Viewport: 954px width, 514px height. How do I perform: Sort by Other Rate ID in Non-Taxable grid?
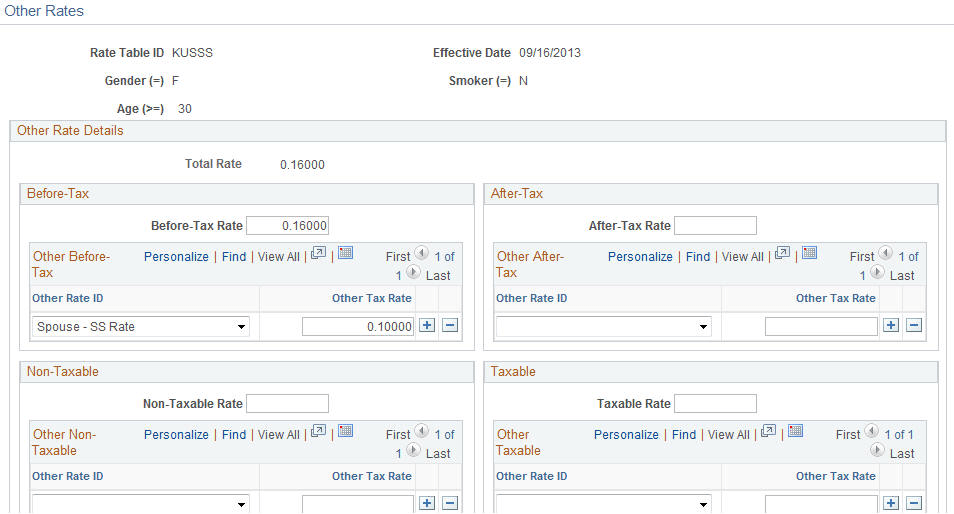(x=68, y=476)
